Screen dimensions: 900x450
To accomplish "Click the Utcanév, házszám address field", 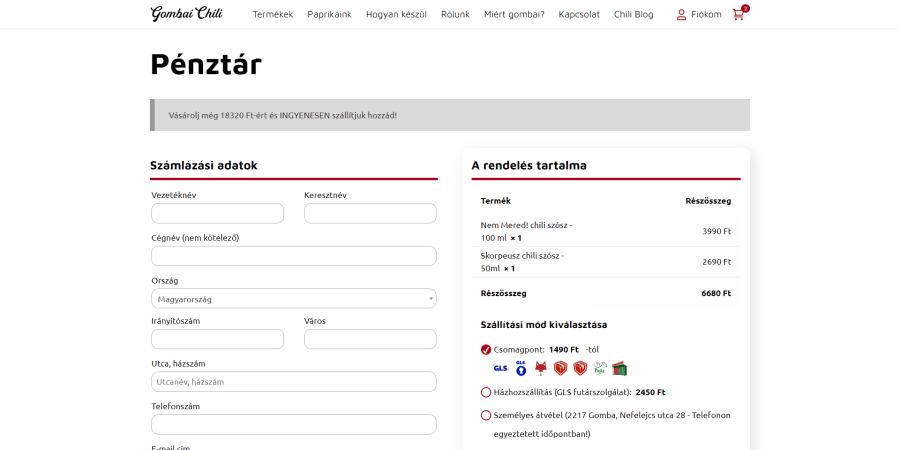I will (x=294, y=382).
